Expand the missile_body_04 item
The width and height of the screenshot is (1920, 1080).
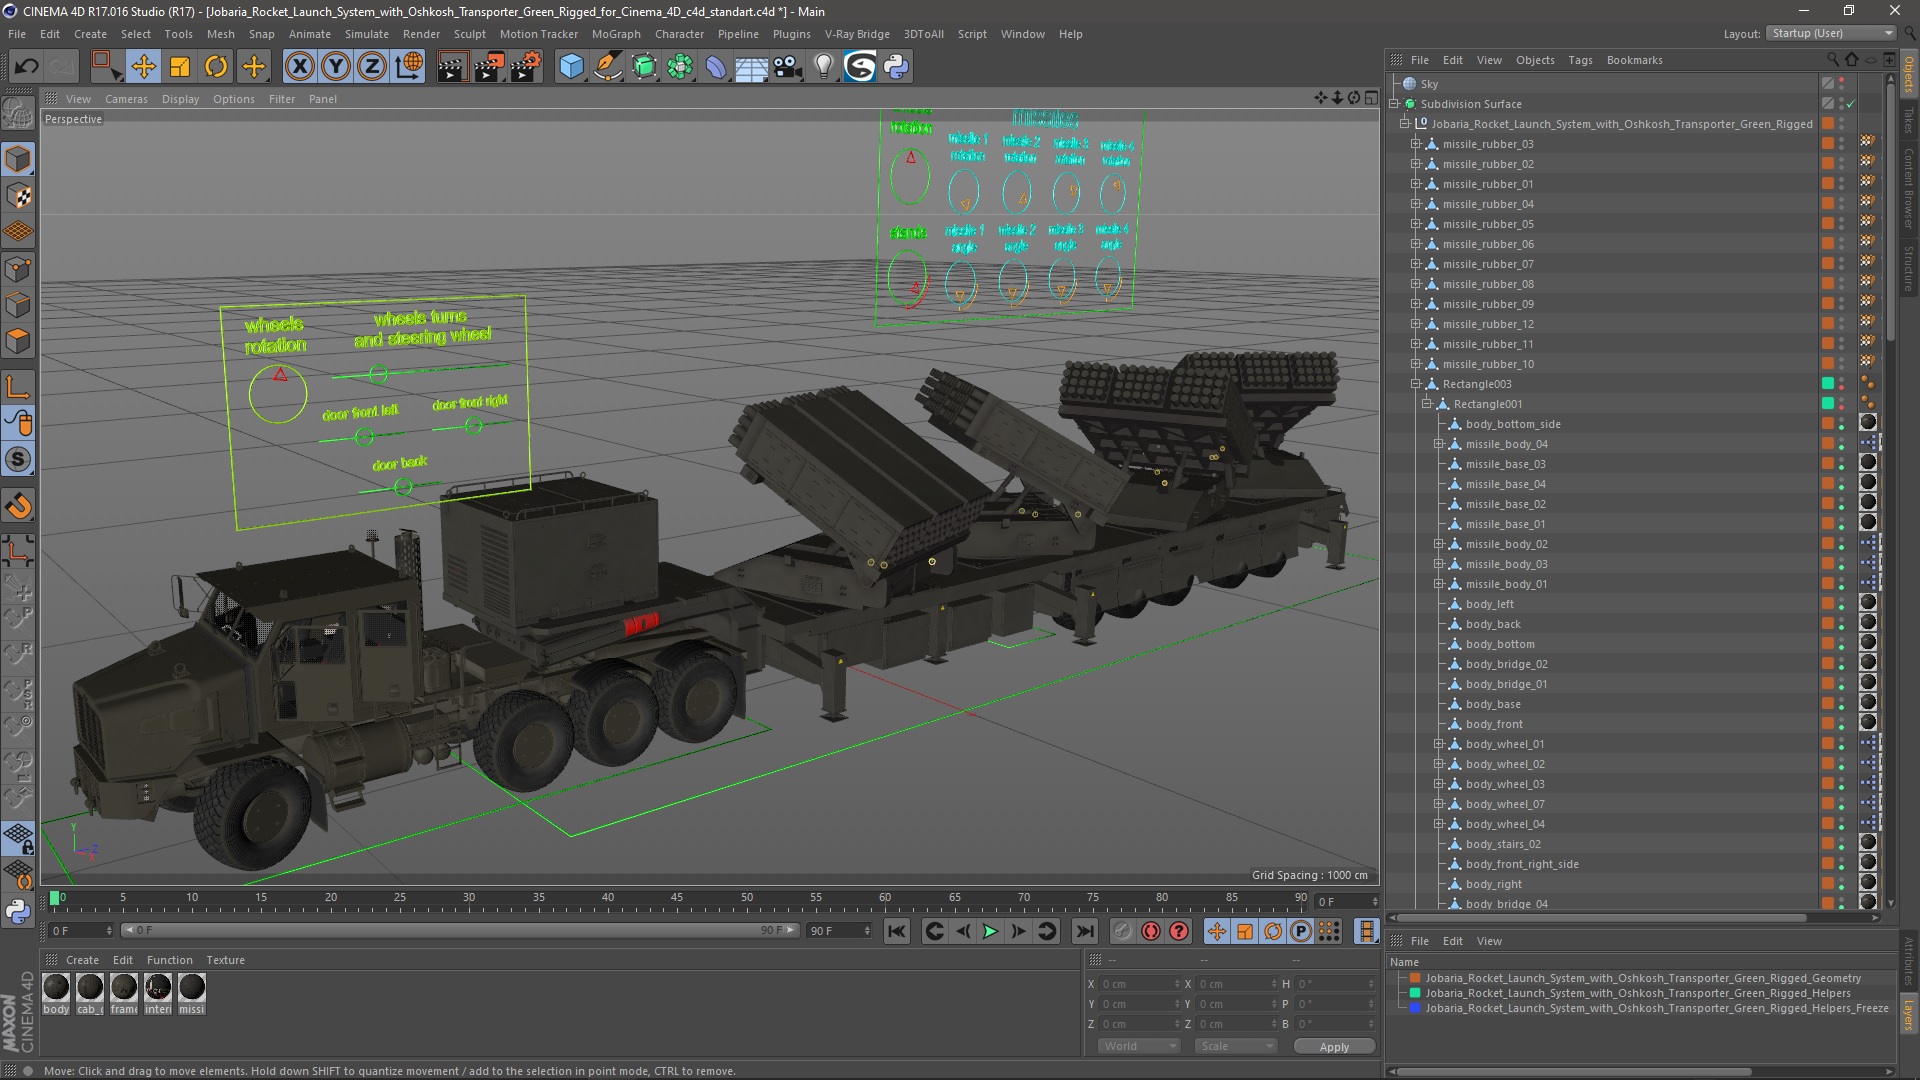pyautogui.click(x=1438, y=444)
